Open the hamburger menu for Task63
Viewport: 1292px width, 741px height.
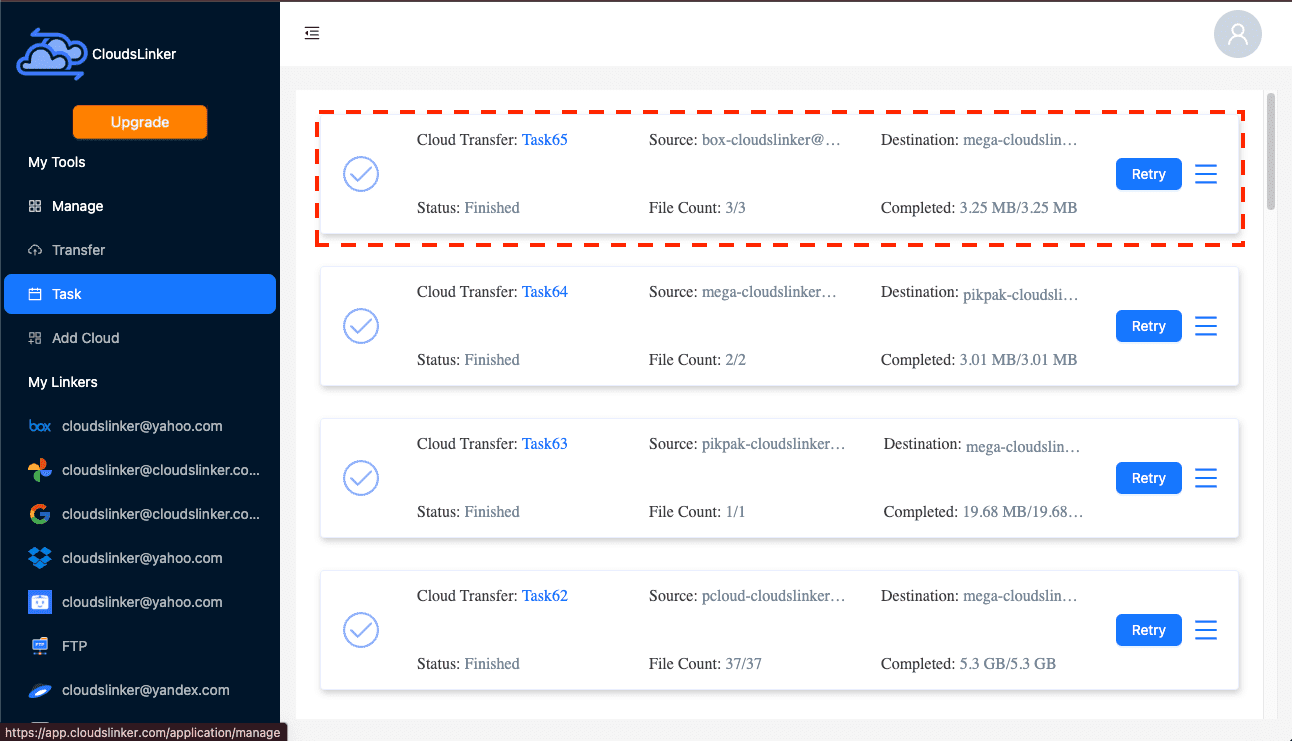point(1206,478)
